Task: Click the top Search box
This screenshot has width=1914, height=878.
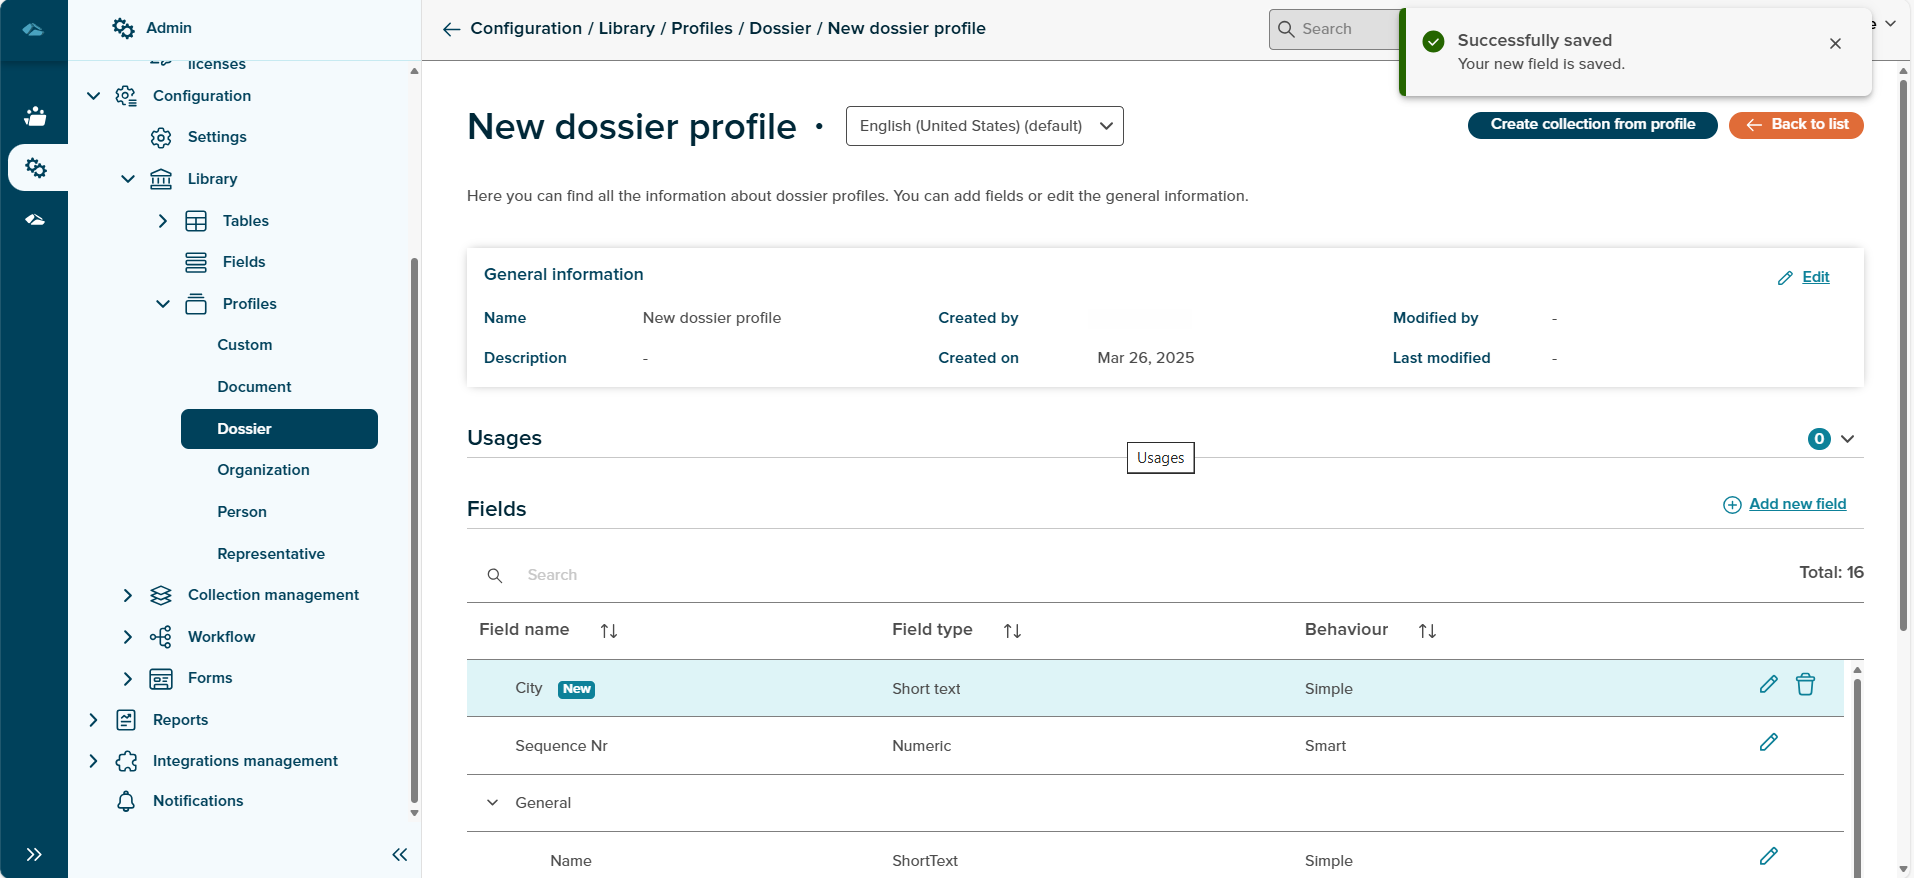Action: tap(1334, 29)
